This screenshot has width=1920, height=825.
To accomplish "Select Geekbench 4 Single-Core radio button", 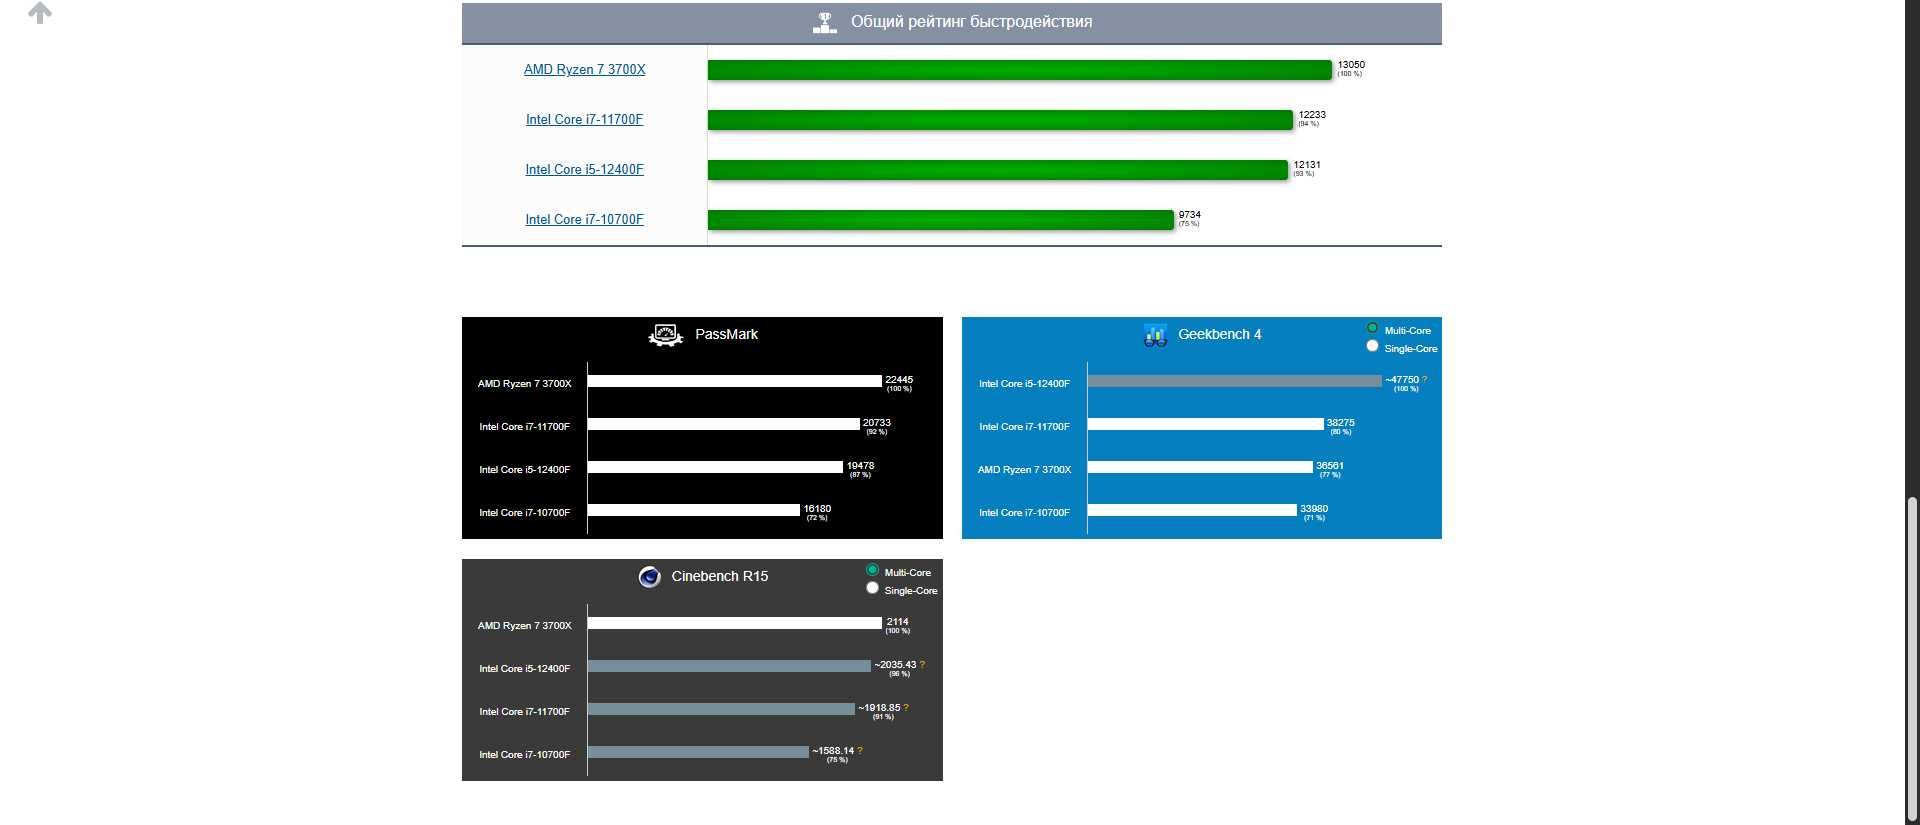I will pyautogui.click(x=1372, y=346).
